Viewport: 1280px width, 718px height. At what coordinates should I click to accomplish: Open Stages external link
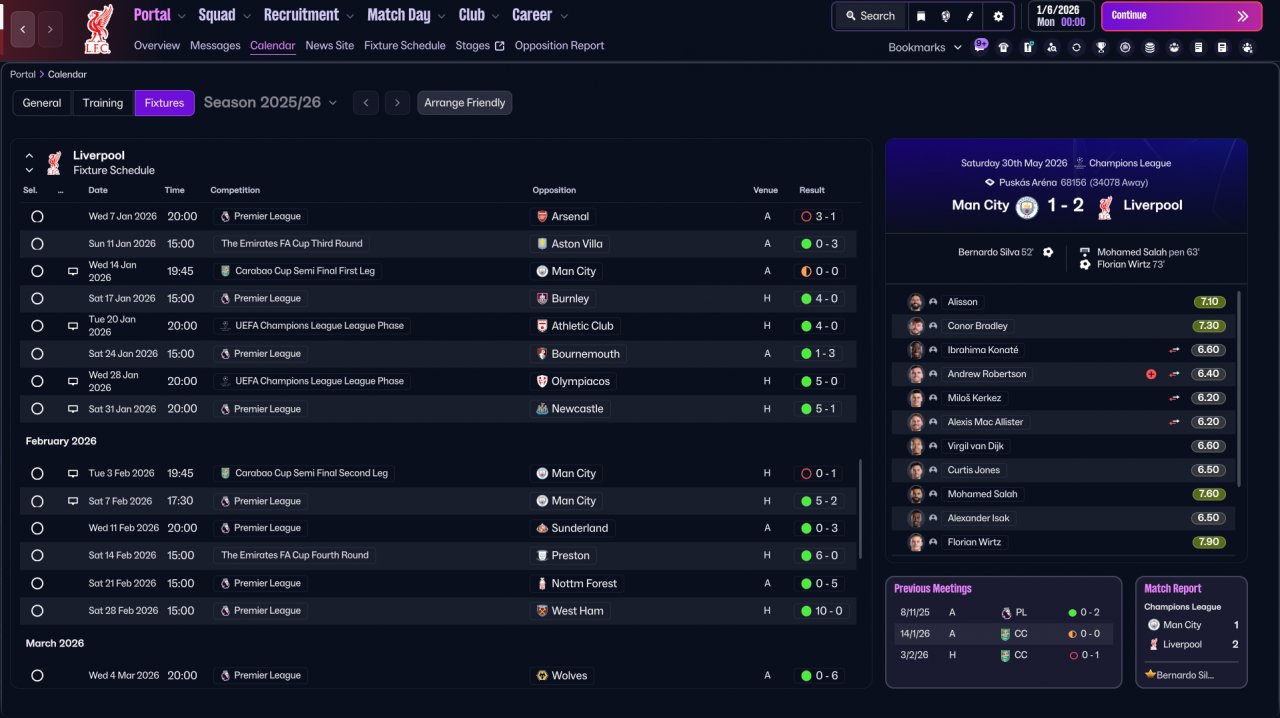pyautogui.click(x=480, y=46)
